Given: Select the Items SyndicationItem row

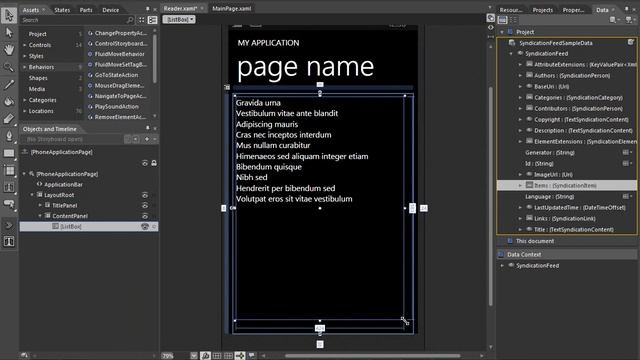Looking at the screenshot, I should [x=567, y=185].
